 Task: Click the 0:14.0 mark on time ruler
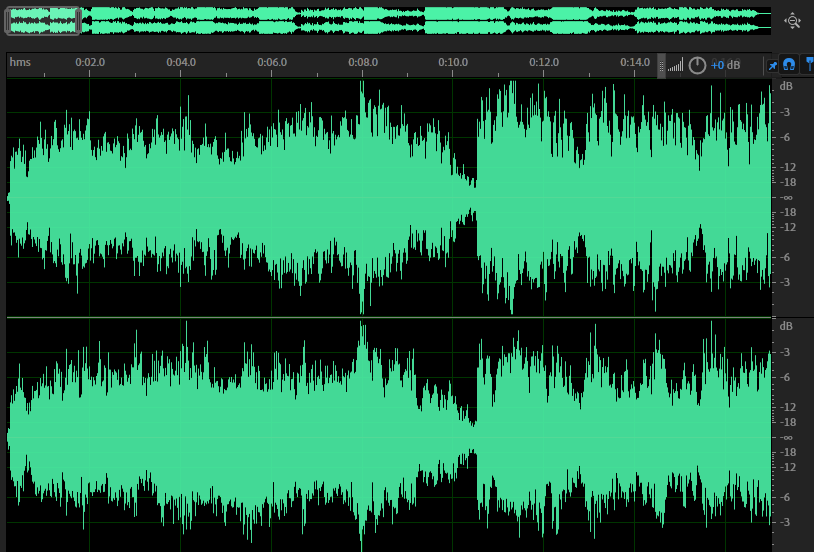coord(635,62)
